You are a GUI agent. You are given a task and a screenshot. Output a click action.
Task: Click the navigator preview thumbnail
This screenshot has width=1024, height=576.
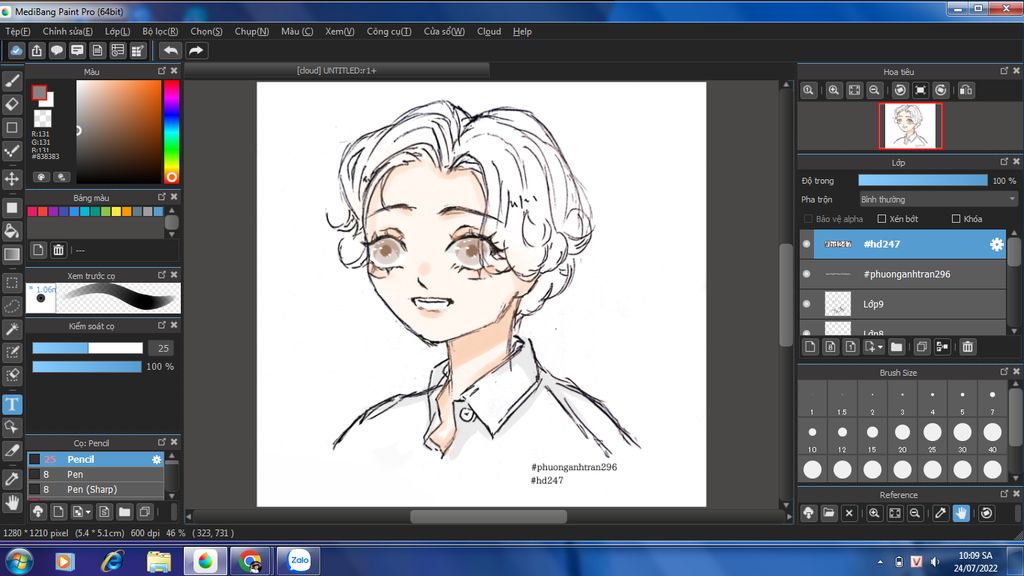pos(910,126)
